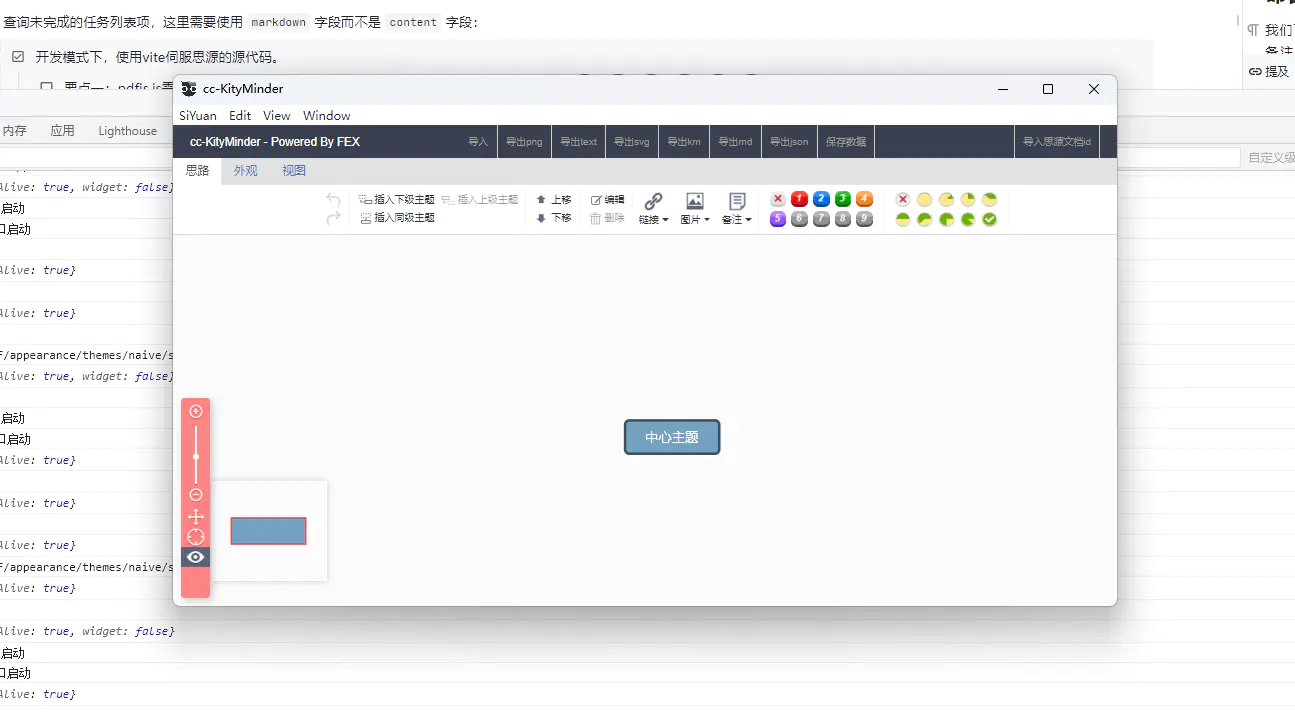Activate the hand move (cross arrows) tool
The width and height of the screenshot is (1295, 725).
pyautogui.click(x=196, y=516)
